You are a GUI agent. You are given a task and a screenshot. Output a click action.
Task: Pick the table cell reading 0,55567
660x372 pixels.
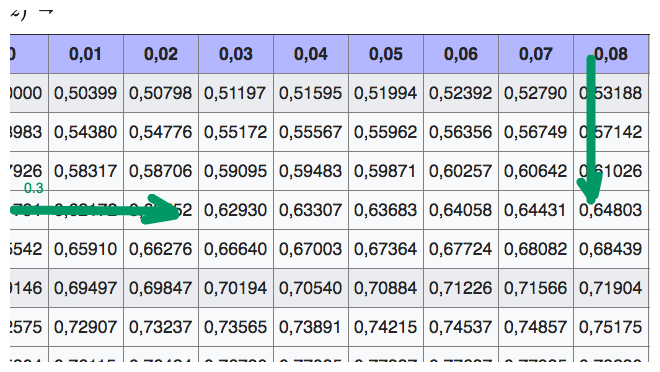pyautogui.click(x=311, y=132)
